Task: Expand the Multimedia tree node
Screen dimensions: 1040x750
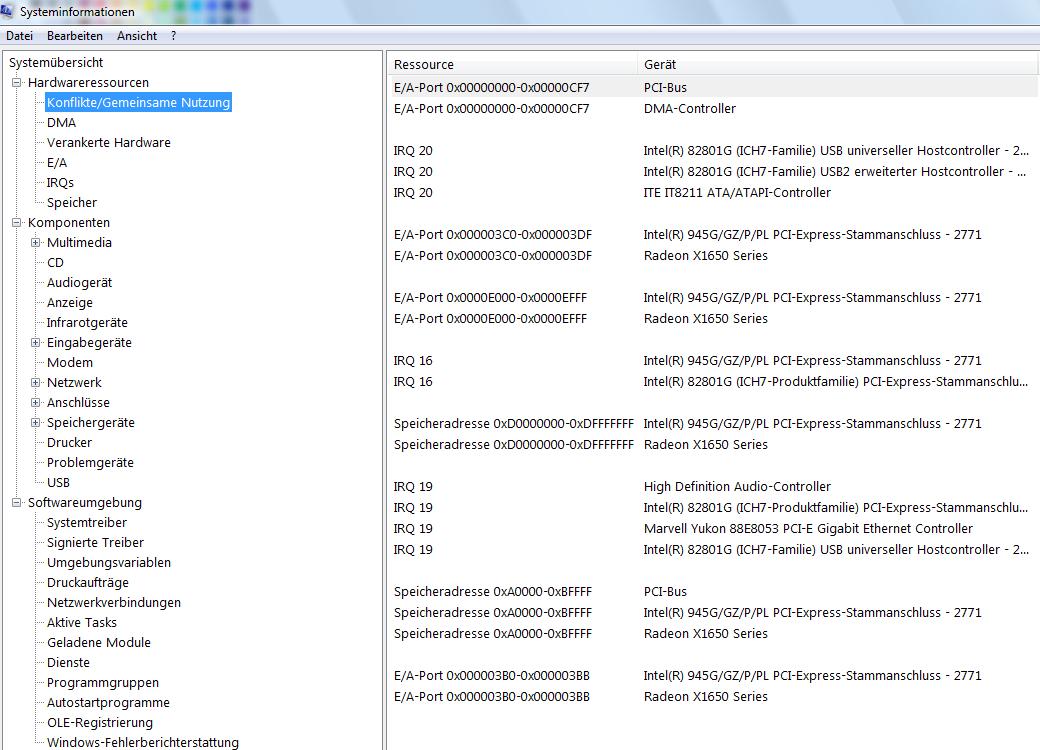Action: coord(36,242)
